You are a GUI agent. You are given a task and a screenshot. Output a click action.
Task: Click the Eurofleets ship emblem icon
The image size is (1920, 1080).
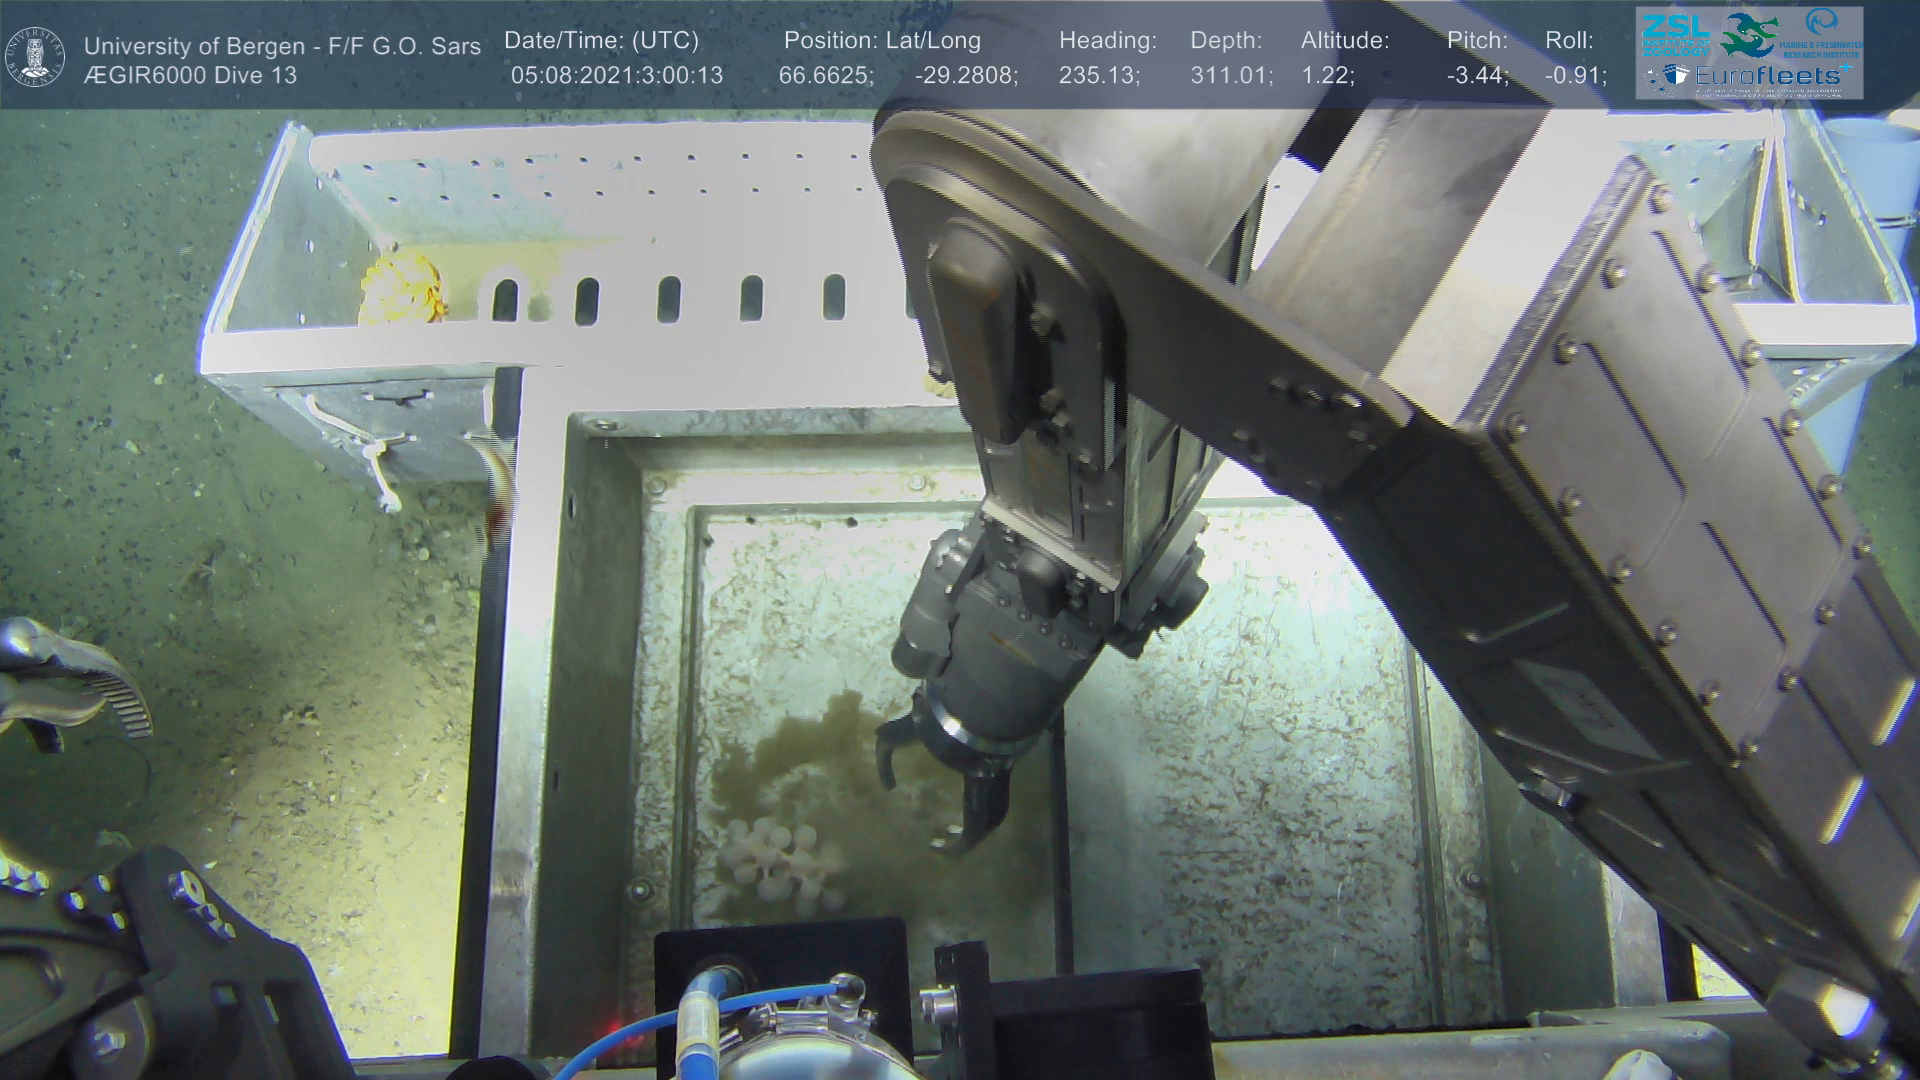(x=1673, y=76)
